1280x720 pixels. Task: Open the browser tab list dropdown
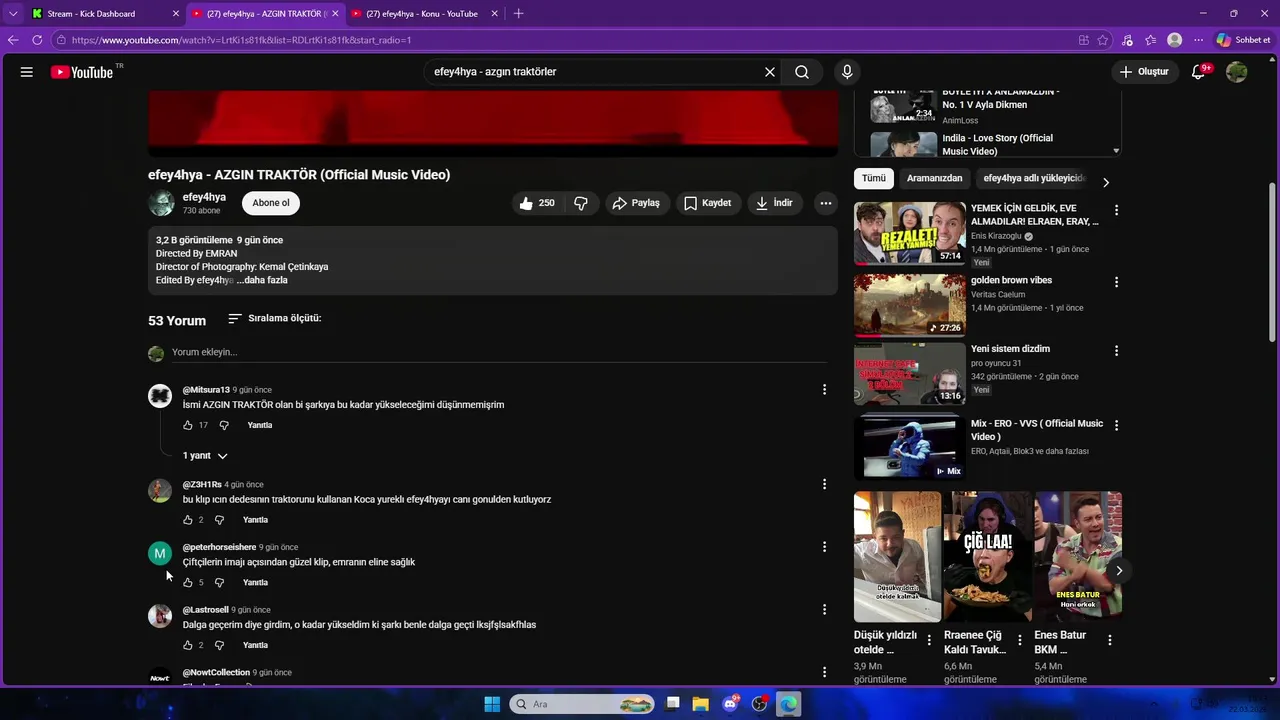[13, 14]
